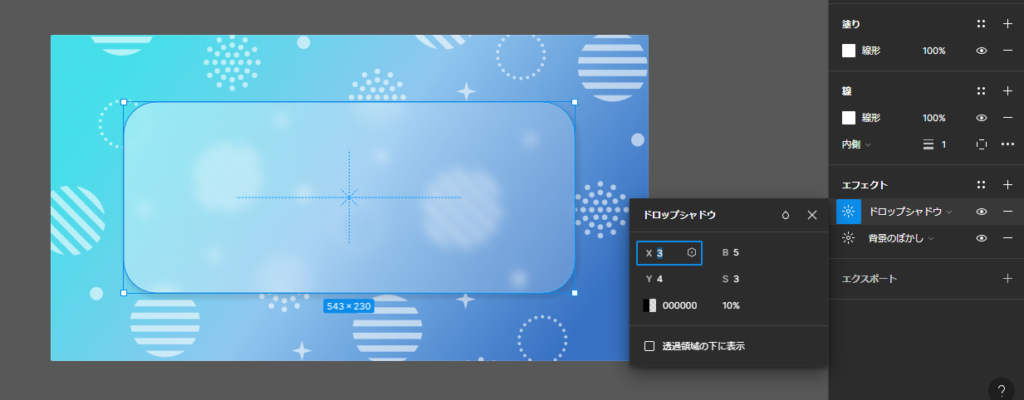This screenshot has height=400, width=1024.
Task: Click the shadow opacity 10%
Action: coord(731,305)
